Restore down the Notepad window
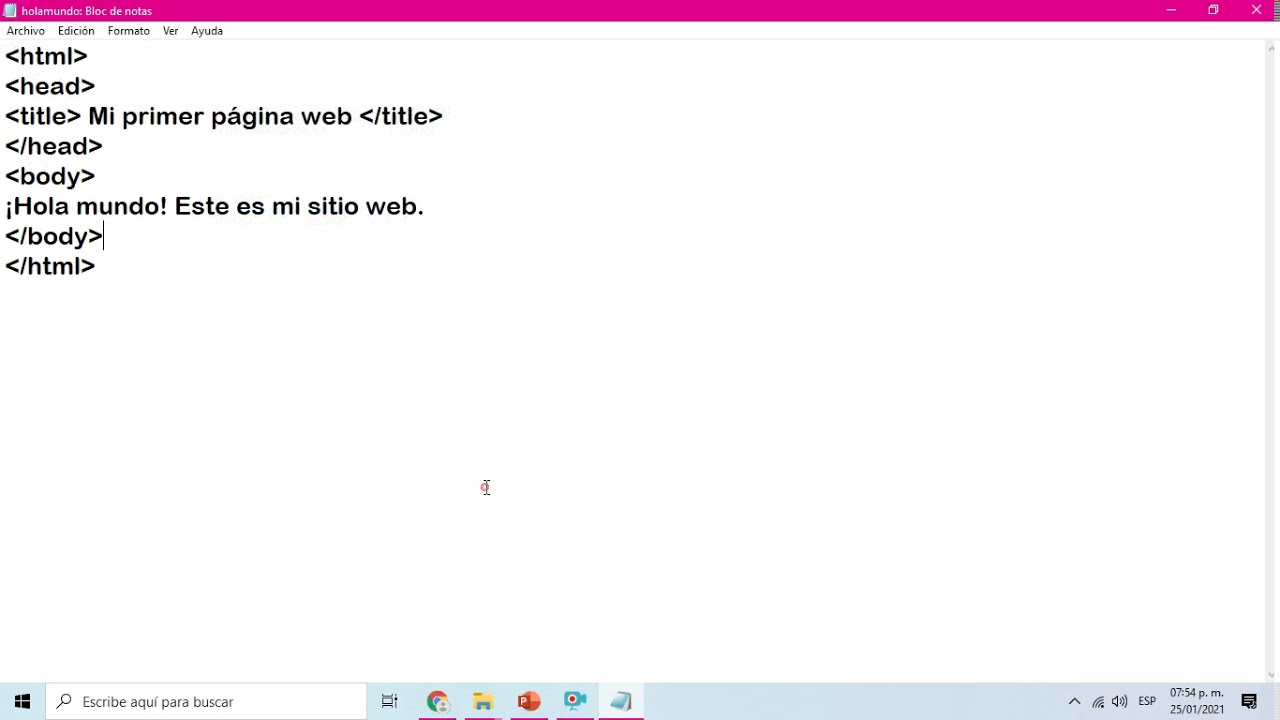 click(x=1213, y=10)
